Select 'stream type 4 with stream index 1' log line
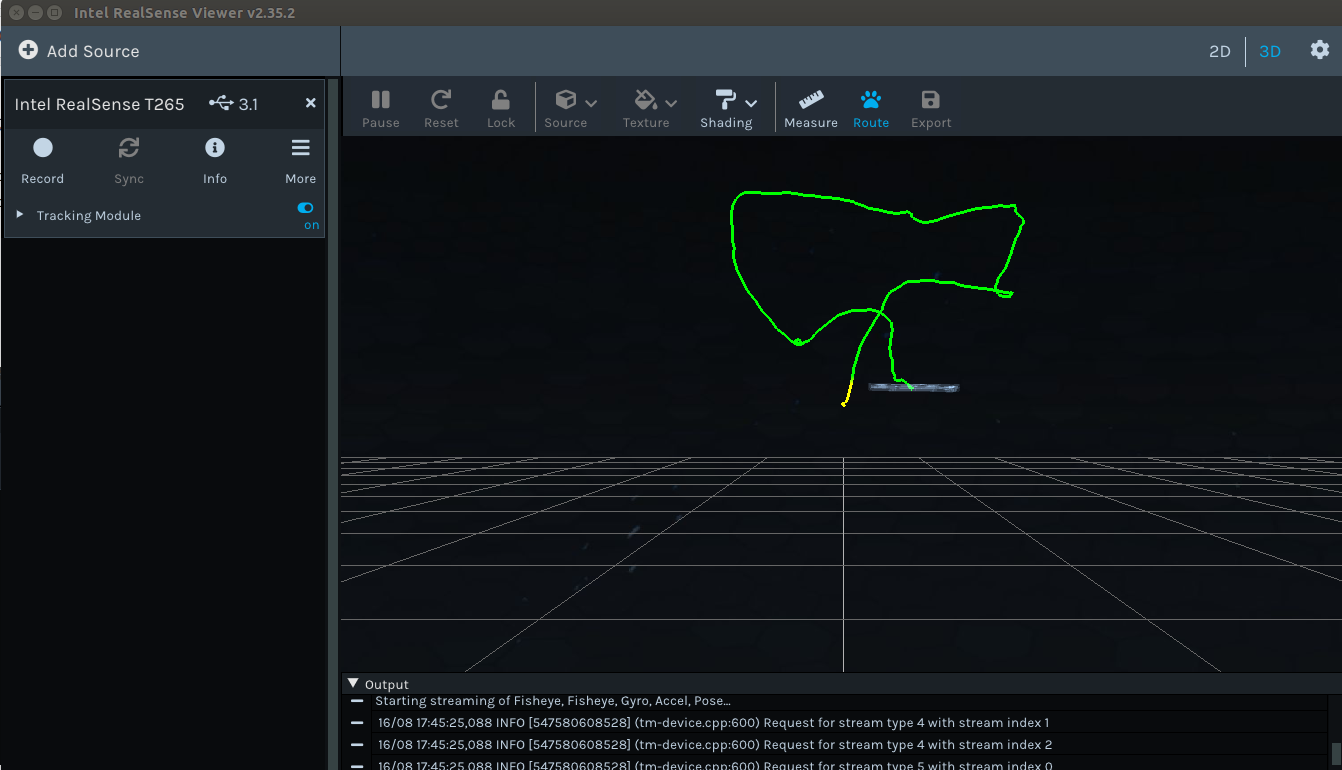Viewport: 1342px width, 770px height. click(x=713, y=722)
